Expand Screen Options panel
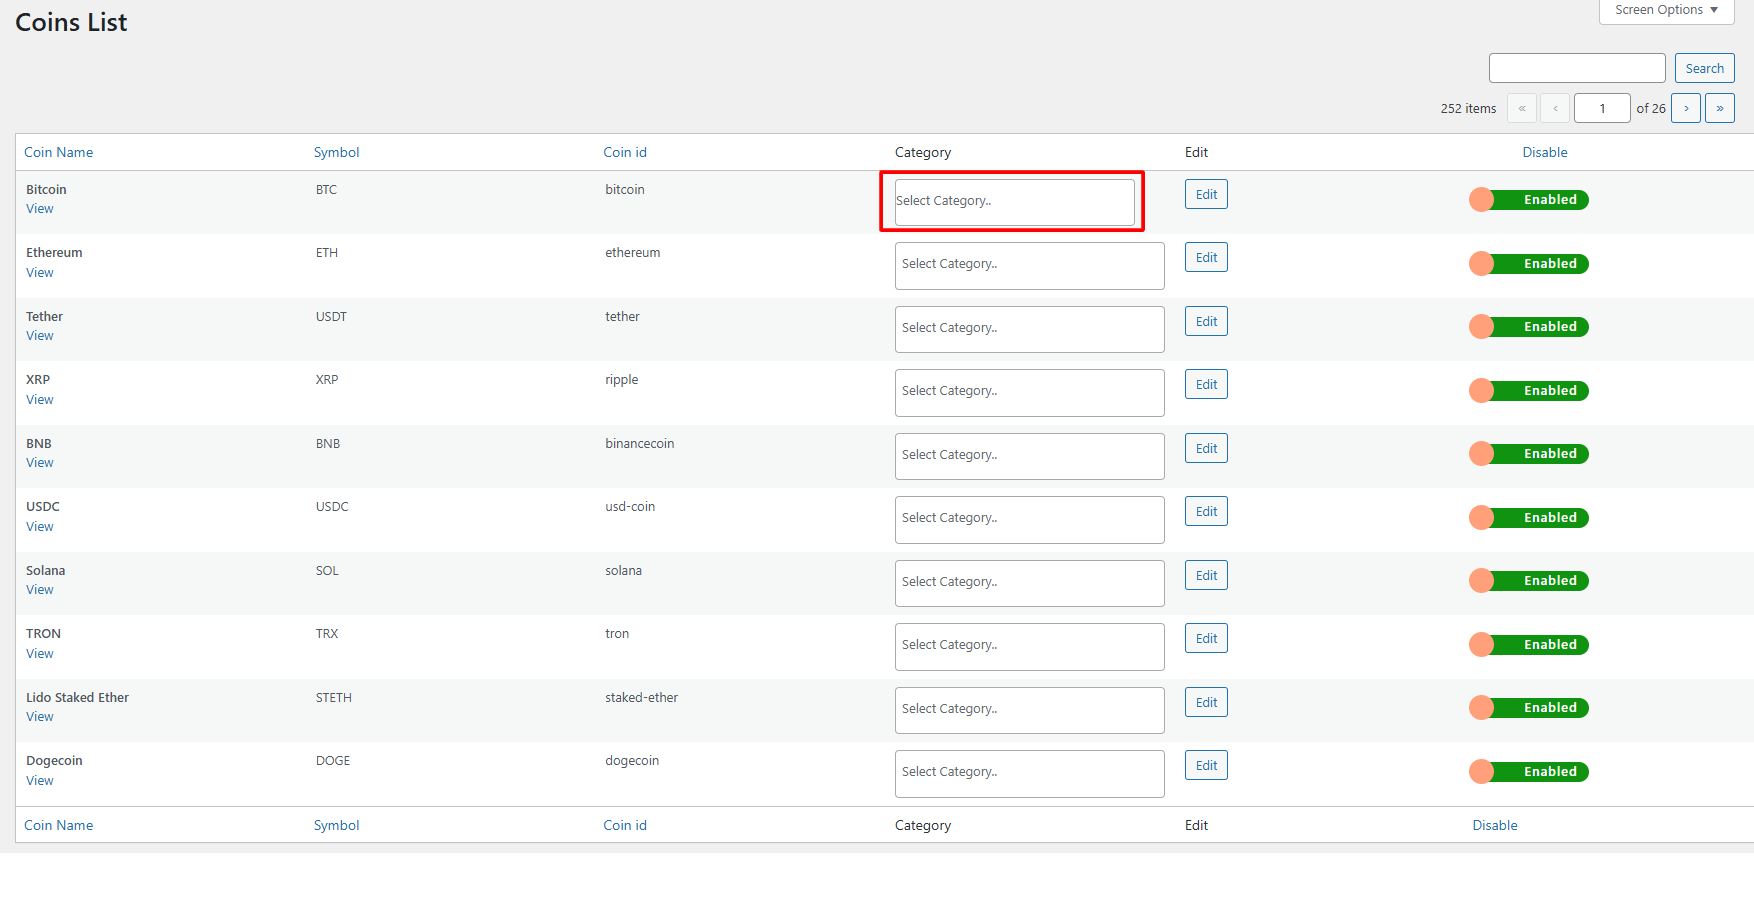Image resolution: width=1754 pixels, height=899 pixels. tap(1666, 10)
